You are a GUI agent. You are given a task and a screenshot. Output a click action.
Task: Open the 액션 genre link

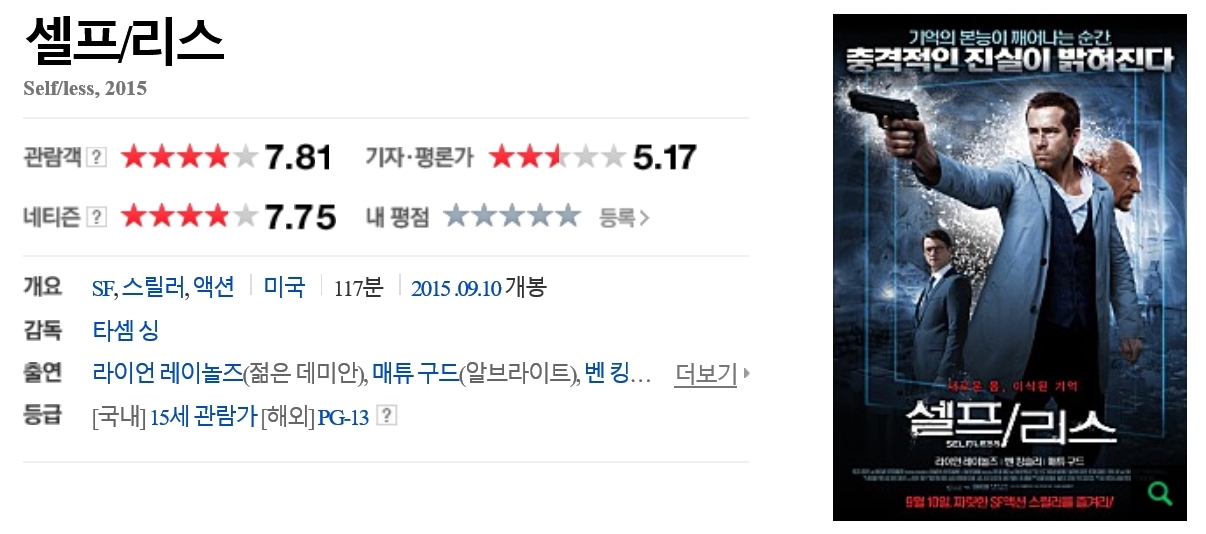pyautogui.click(x=214, y=288)
